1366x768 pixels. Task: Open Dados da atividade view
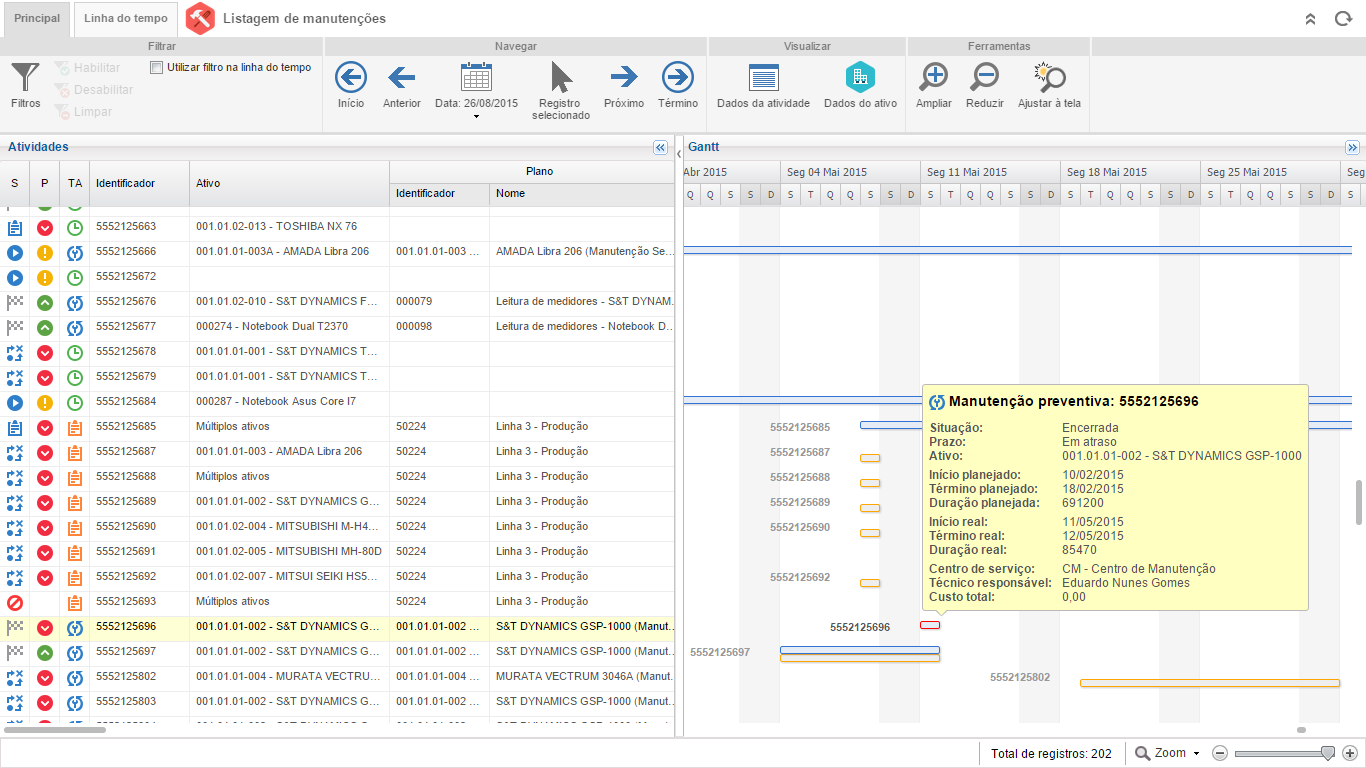point(763,78)
